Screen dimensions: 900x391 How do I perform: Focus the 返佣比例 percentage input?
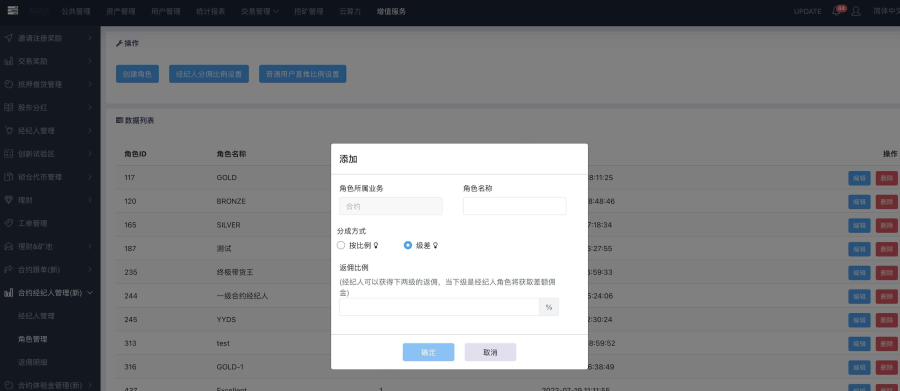click(x=439, y=307)
